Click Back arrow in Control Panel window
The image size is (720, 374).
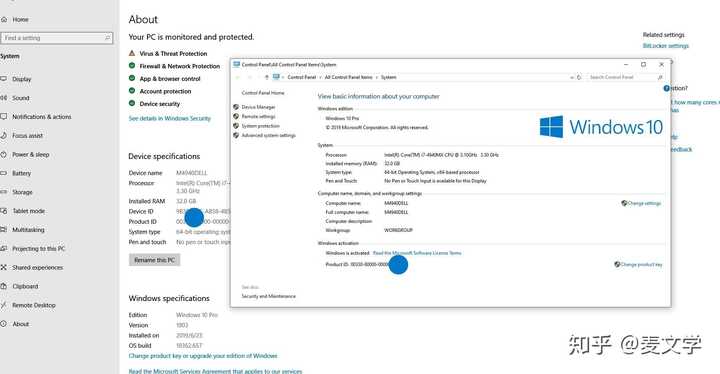tap(238, 77)
